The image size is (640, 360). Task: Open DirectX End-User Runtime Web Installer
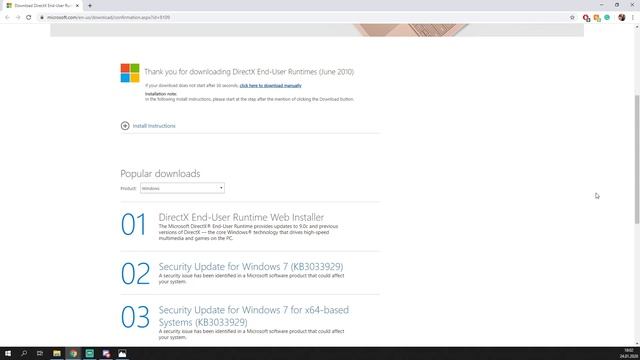click(241, 217)
